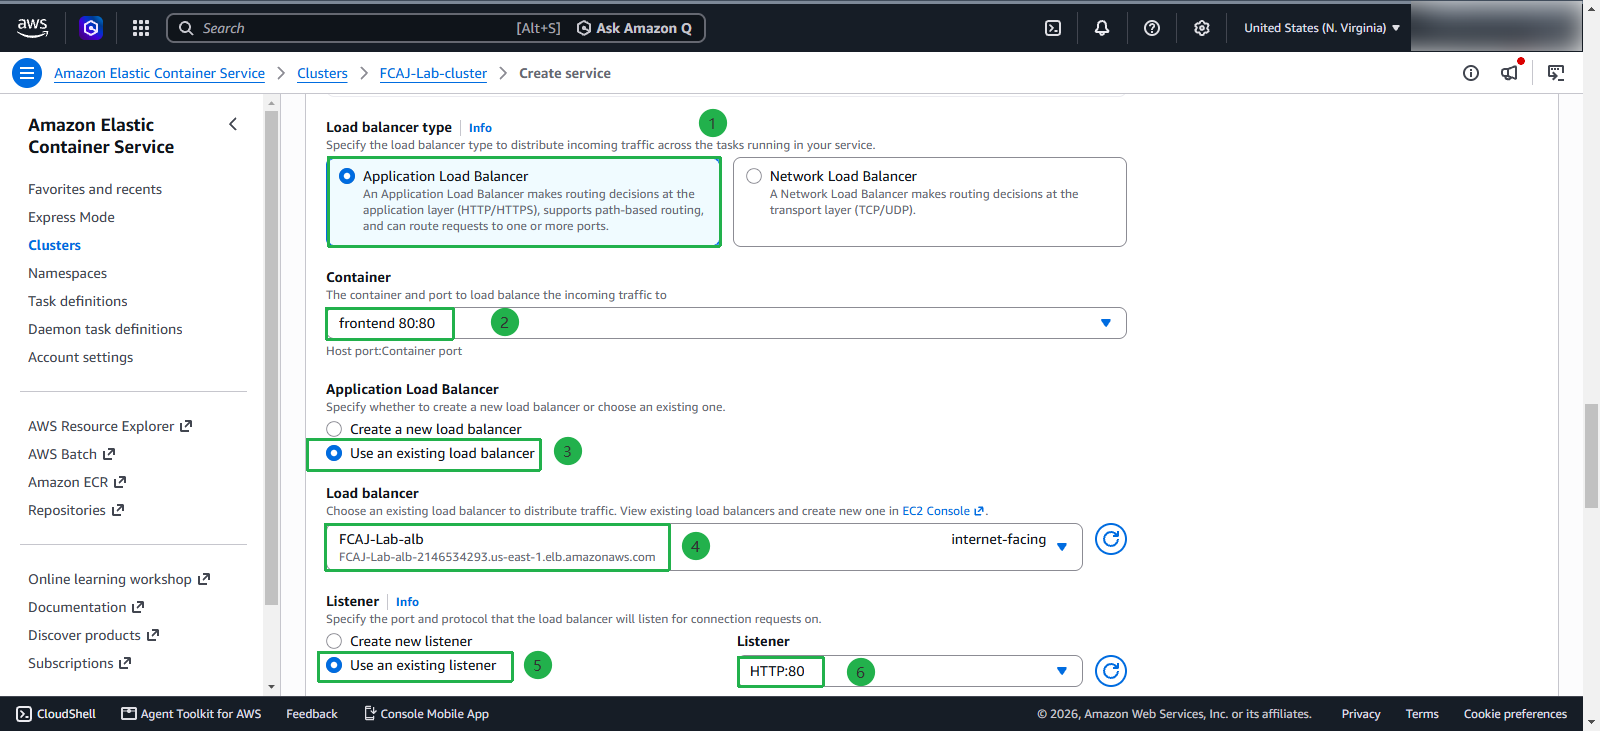Click the main page vertical scrollbar
The image size is (1600, 731).
1591,456
